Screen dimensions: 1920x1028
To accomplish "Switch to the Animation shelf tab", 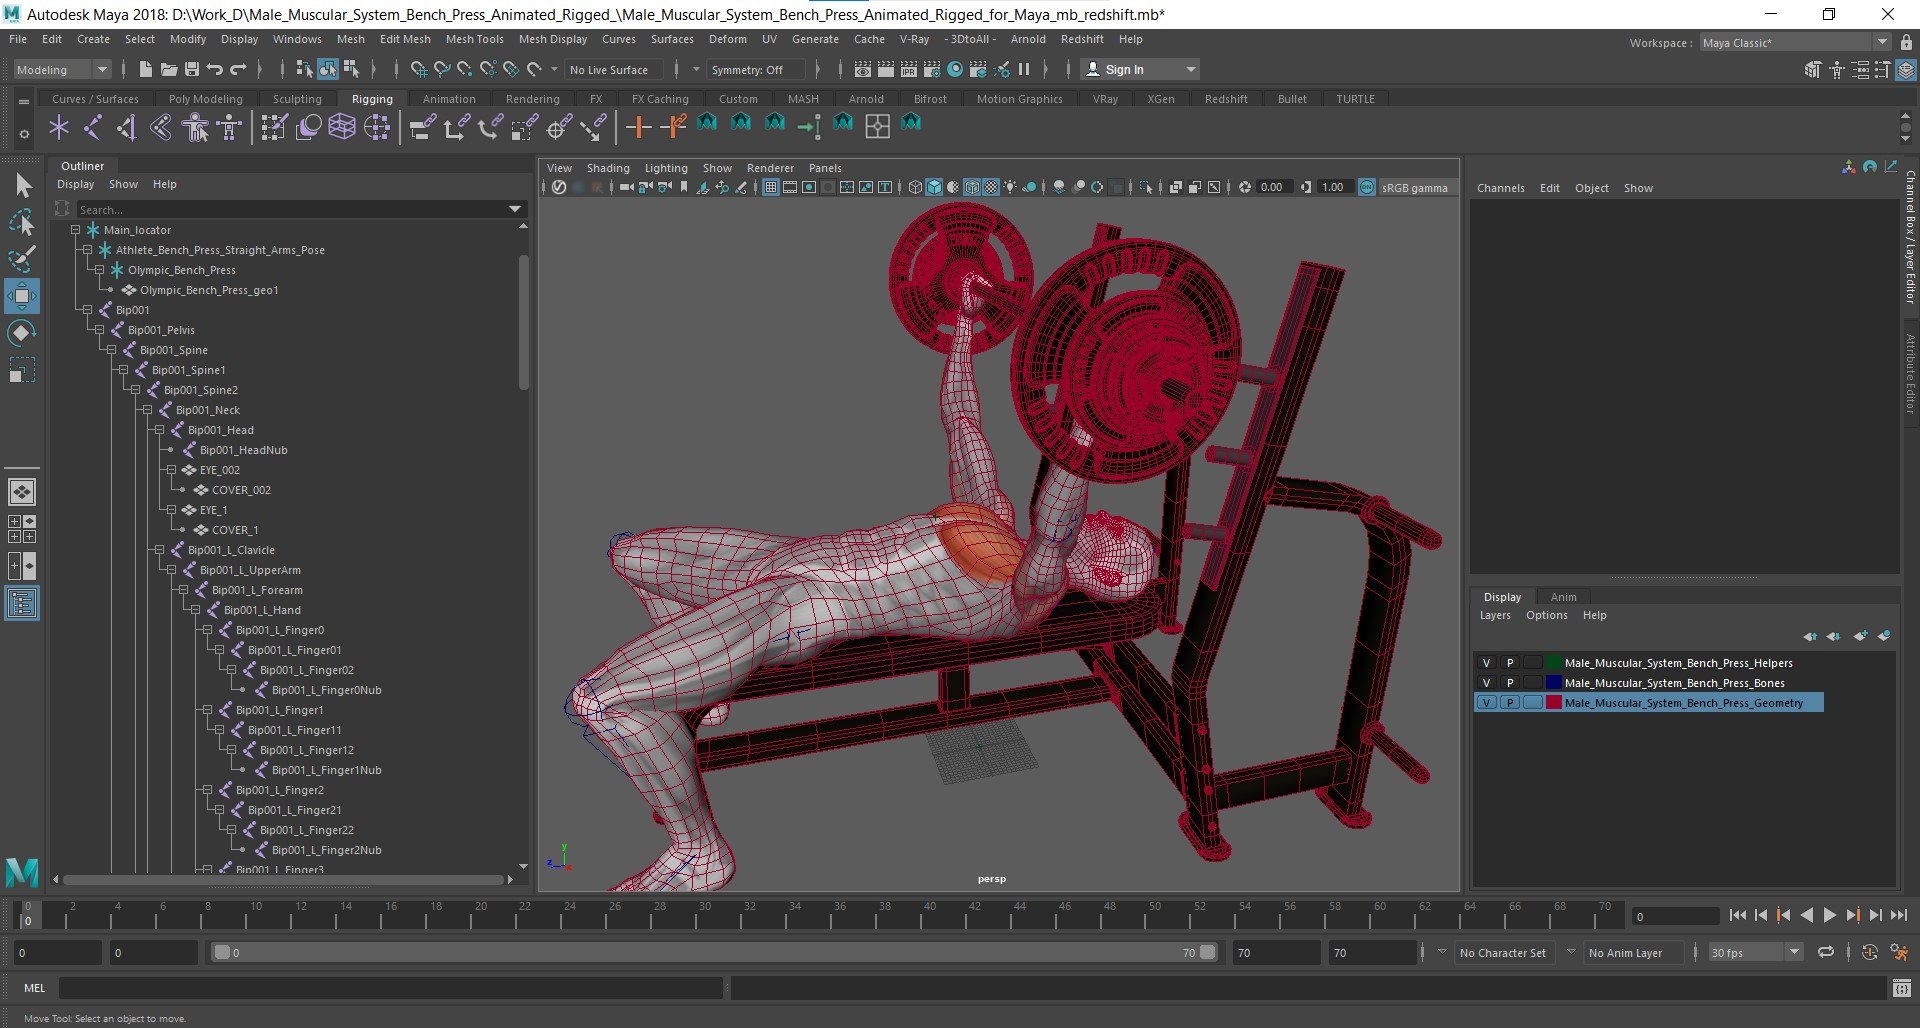I will [449, 99].
